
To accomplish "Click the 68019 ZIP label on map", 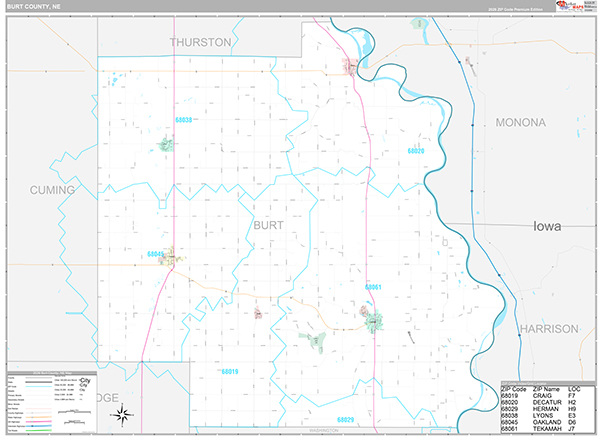I will (x=229, y=372).
